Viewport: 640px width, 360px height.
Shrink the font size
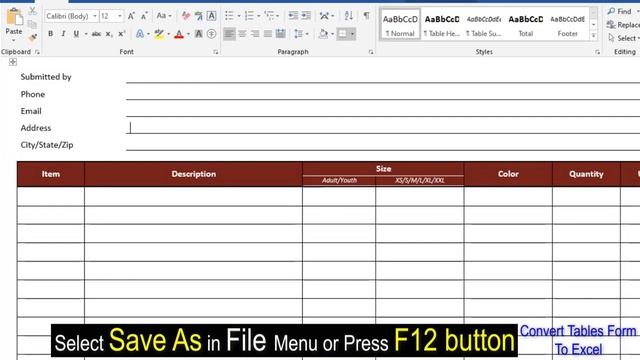tap(144, 16)
